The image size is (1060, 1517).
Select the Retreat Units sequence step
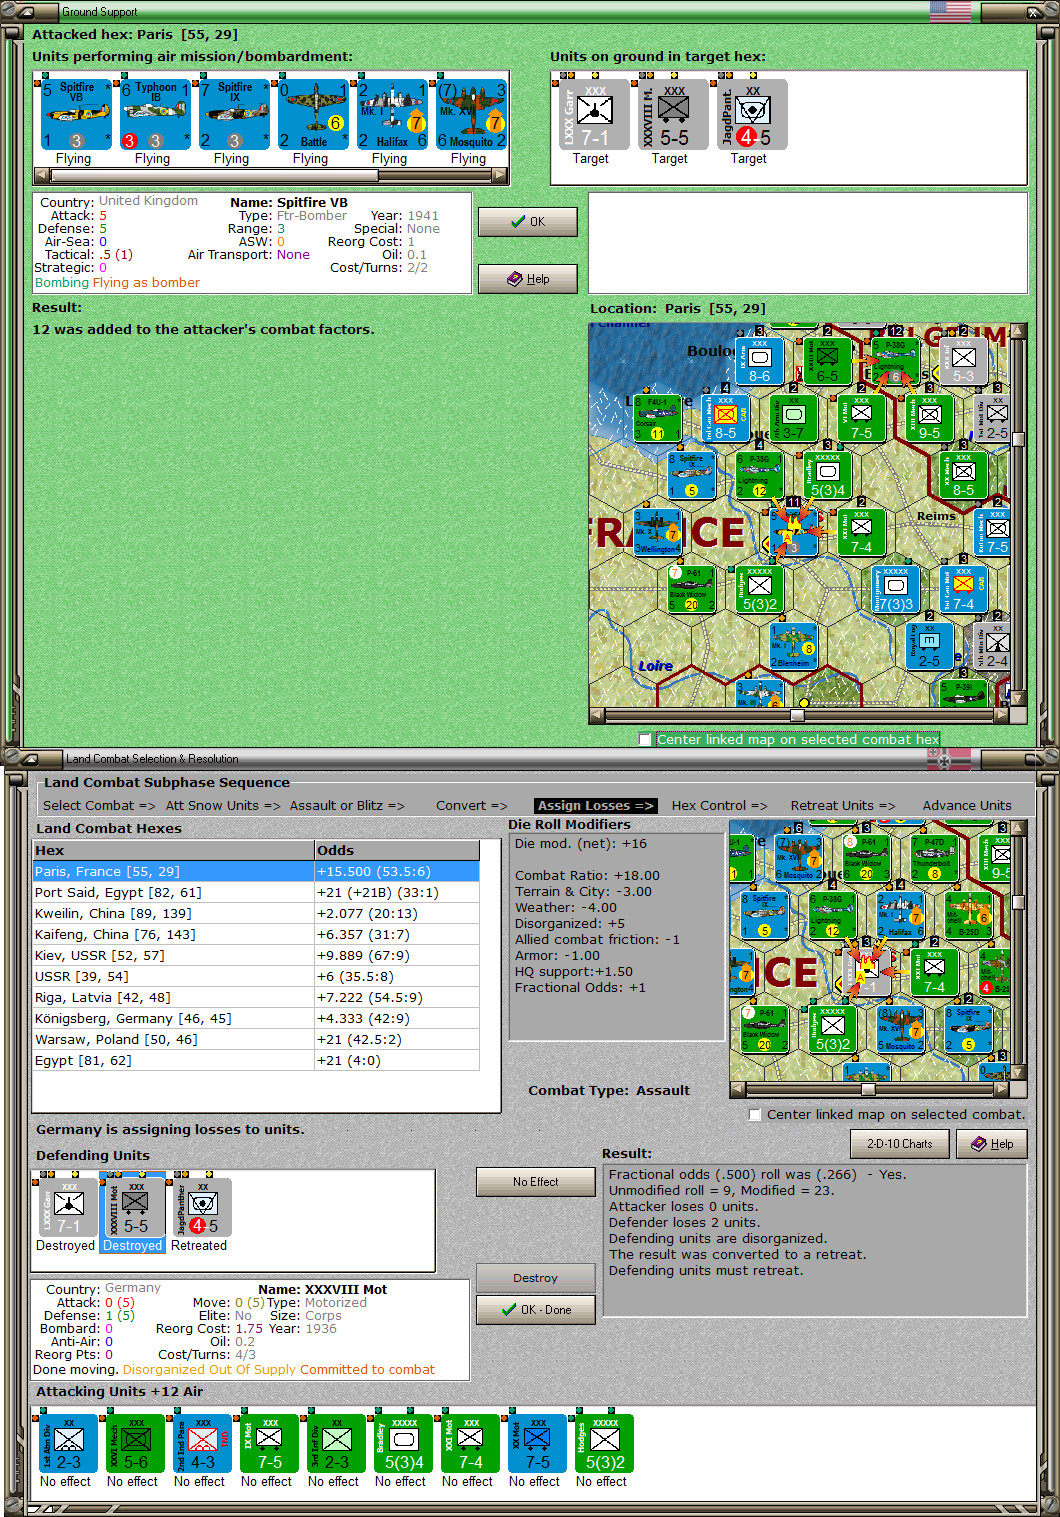pyautogui.click(x=843, y=805)
